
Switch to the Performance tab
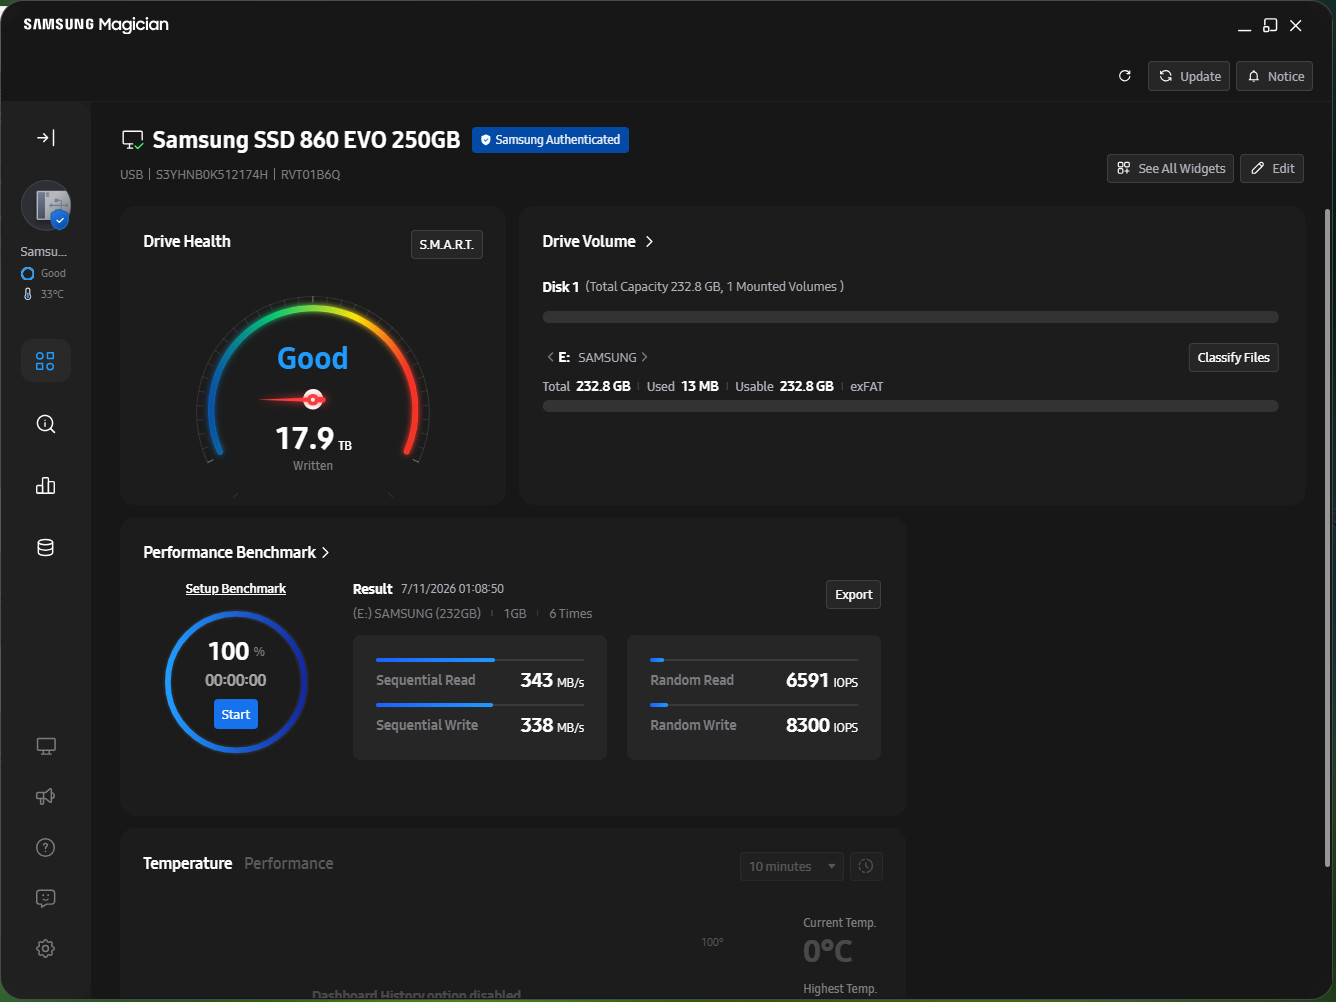pyautogui.click(x=289, y=863)
